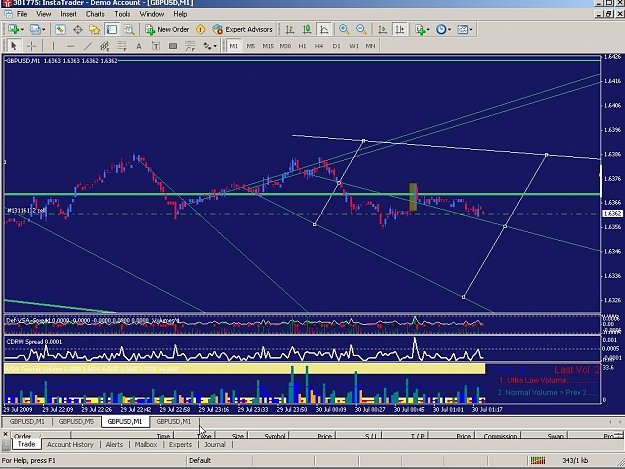Switch chart to candlesticks
The image size is (625, 469).
[x=307, y=29]
